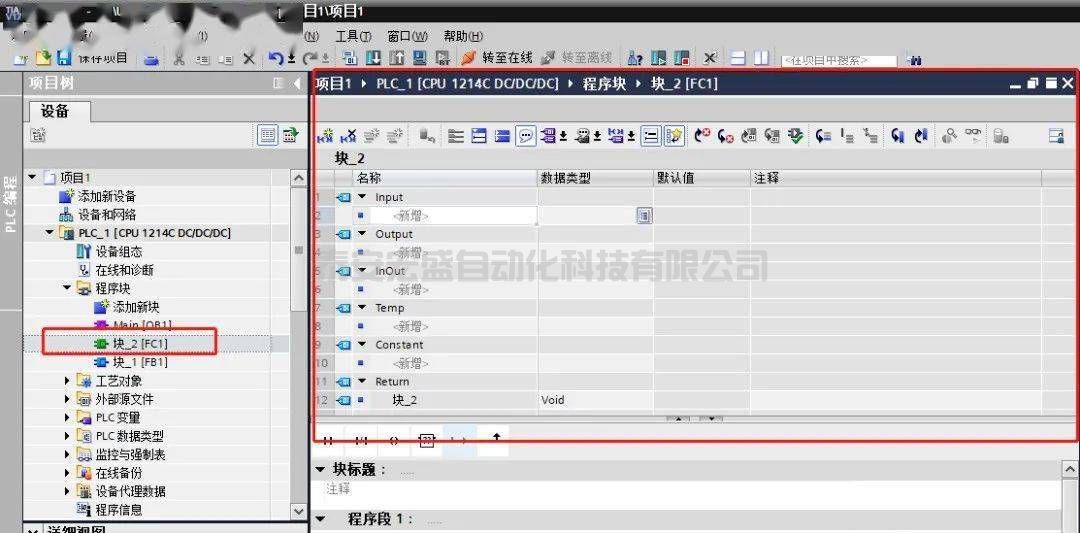Switch to the 设备 tab in project tree
This screenshot has height=533, width=1080.
coord(55,111)
